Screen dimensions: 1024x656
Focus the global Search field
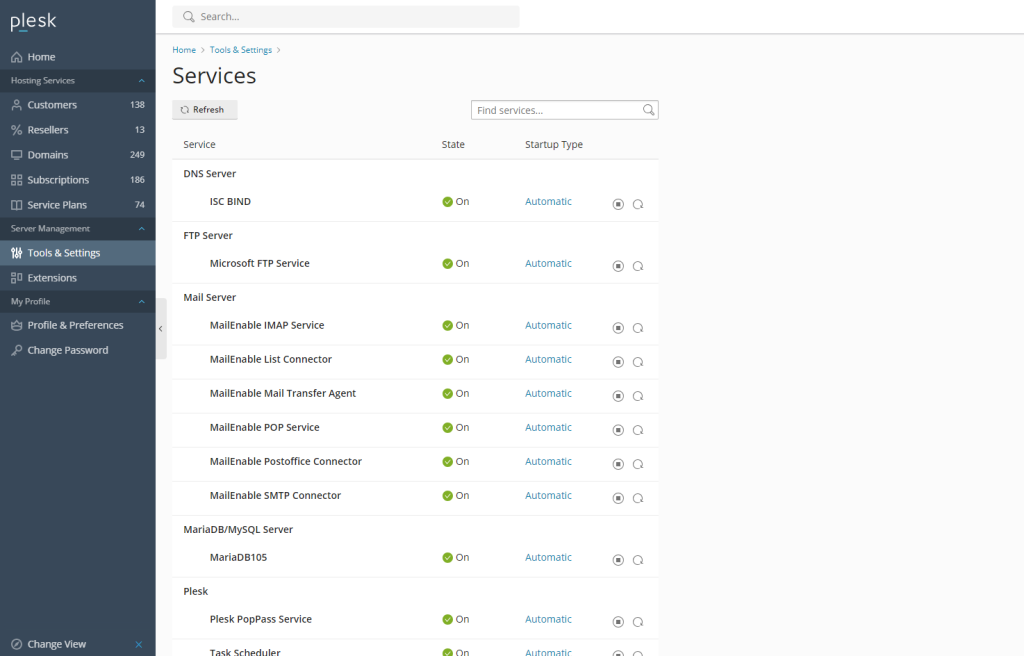point(345,16)
